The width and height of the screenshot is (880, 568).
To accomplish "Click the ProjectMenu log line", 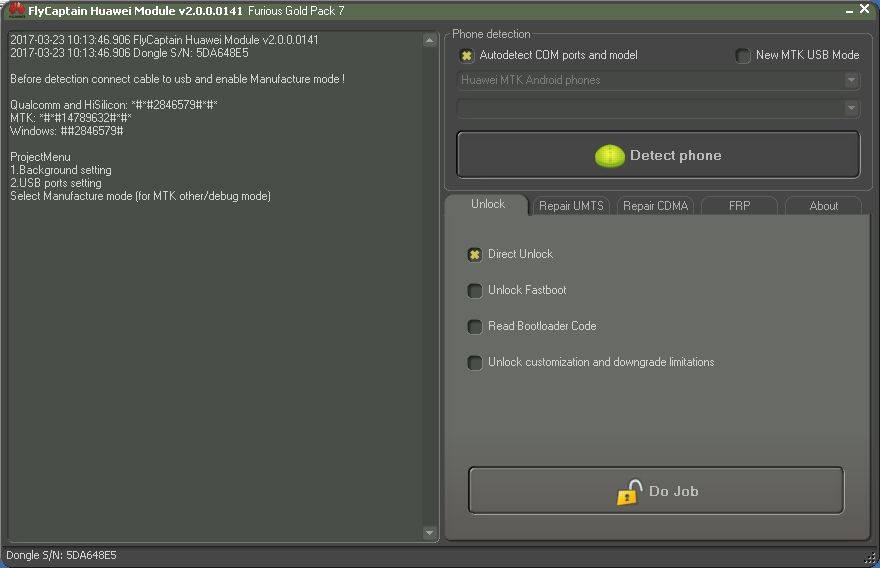I will (x=40, y=157).
